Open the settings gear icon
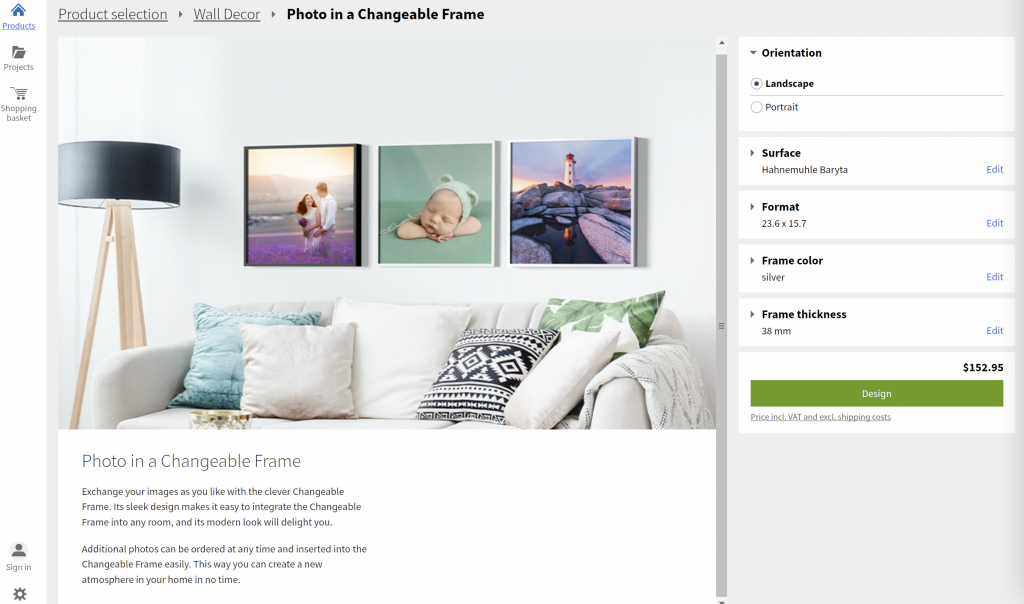1024x604 pixels. tap(20, 594)
